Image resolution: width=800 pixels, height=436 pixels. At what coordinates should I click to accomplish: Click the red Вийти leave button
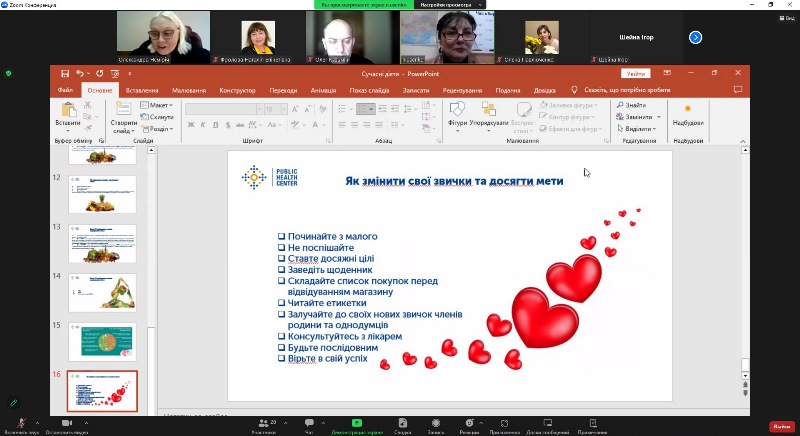click(781, 426)
